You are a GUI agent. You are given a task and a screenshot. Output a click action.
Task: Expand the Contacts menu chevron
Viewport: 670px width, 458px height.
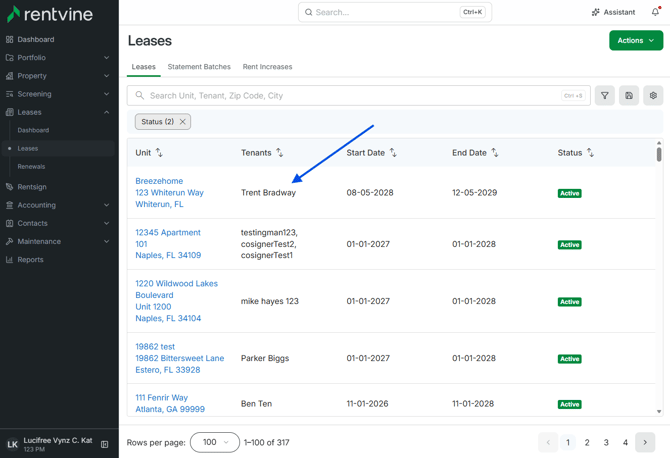click(106, 223)
